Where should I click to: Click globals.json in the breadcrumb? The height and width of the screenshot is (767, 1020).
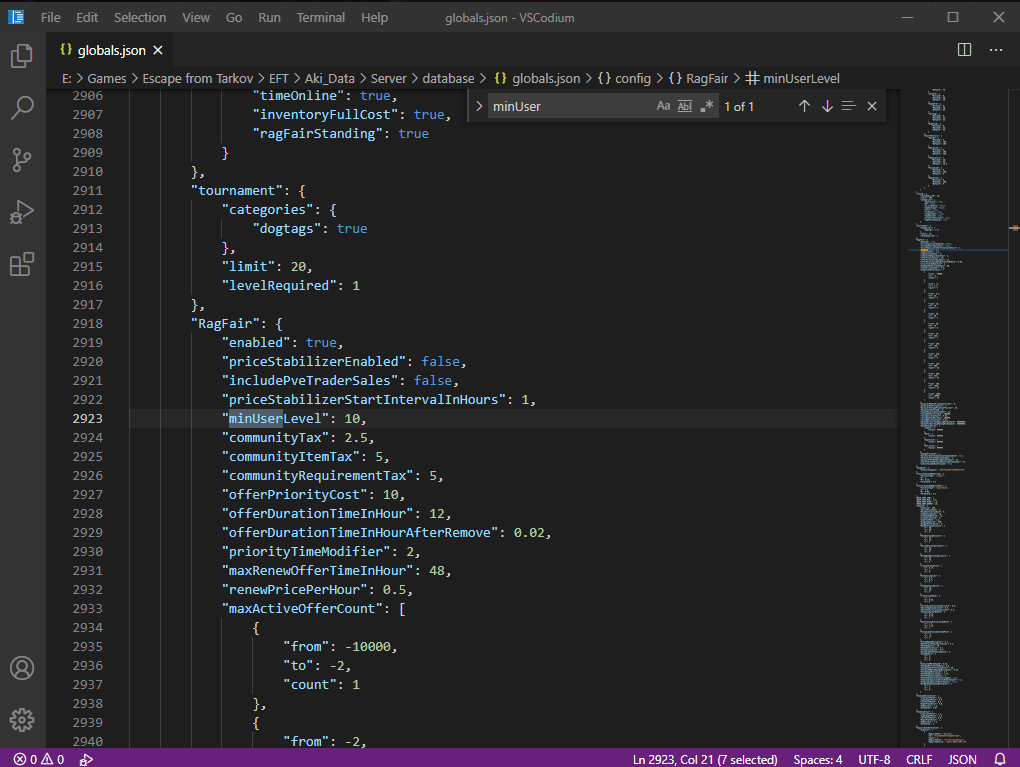[537, 79]
